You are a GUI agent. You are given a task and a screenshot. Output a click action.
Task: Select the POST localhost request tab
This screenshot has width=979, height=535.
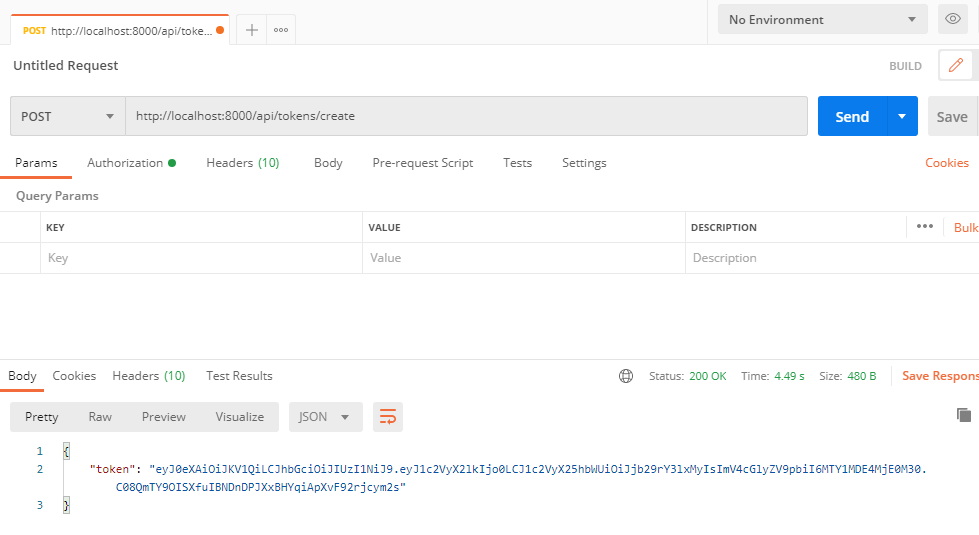point(120,30)
